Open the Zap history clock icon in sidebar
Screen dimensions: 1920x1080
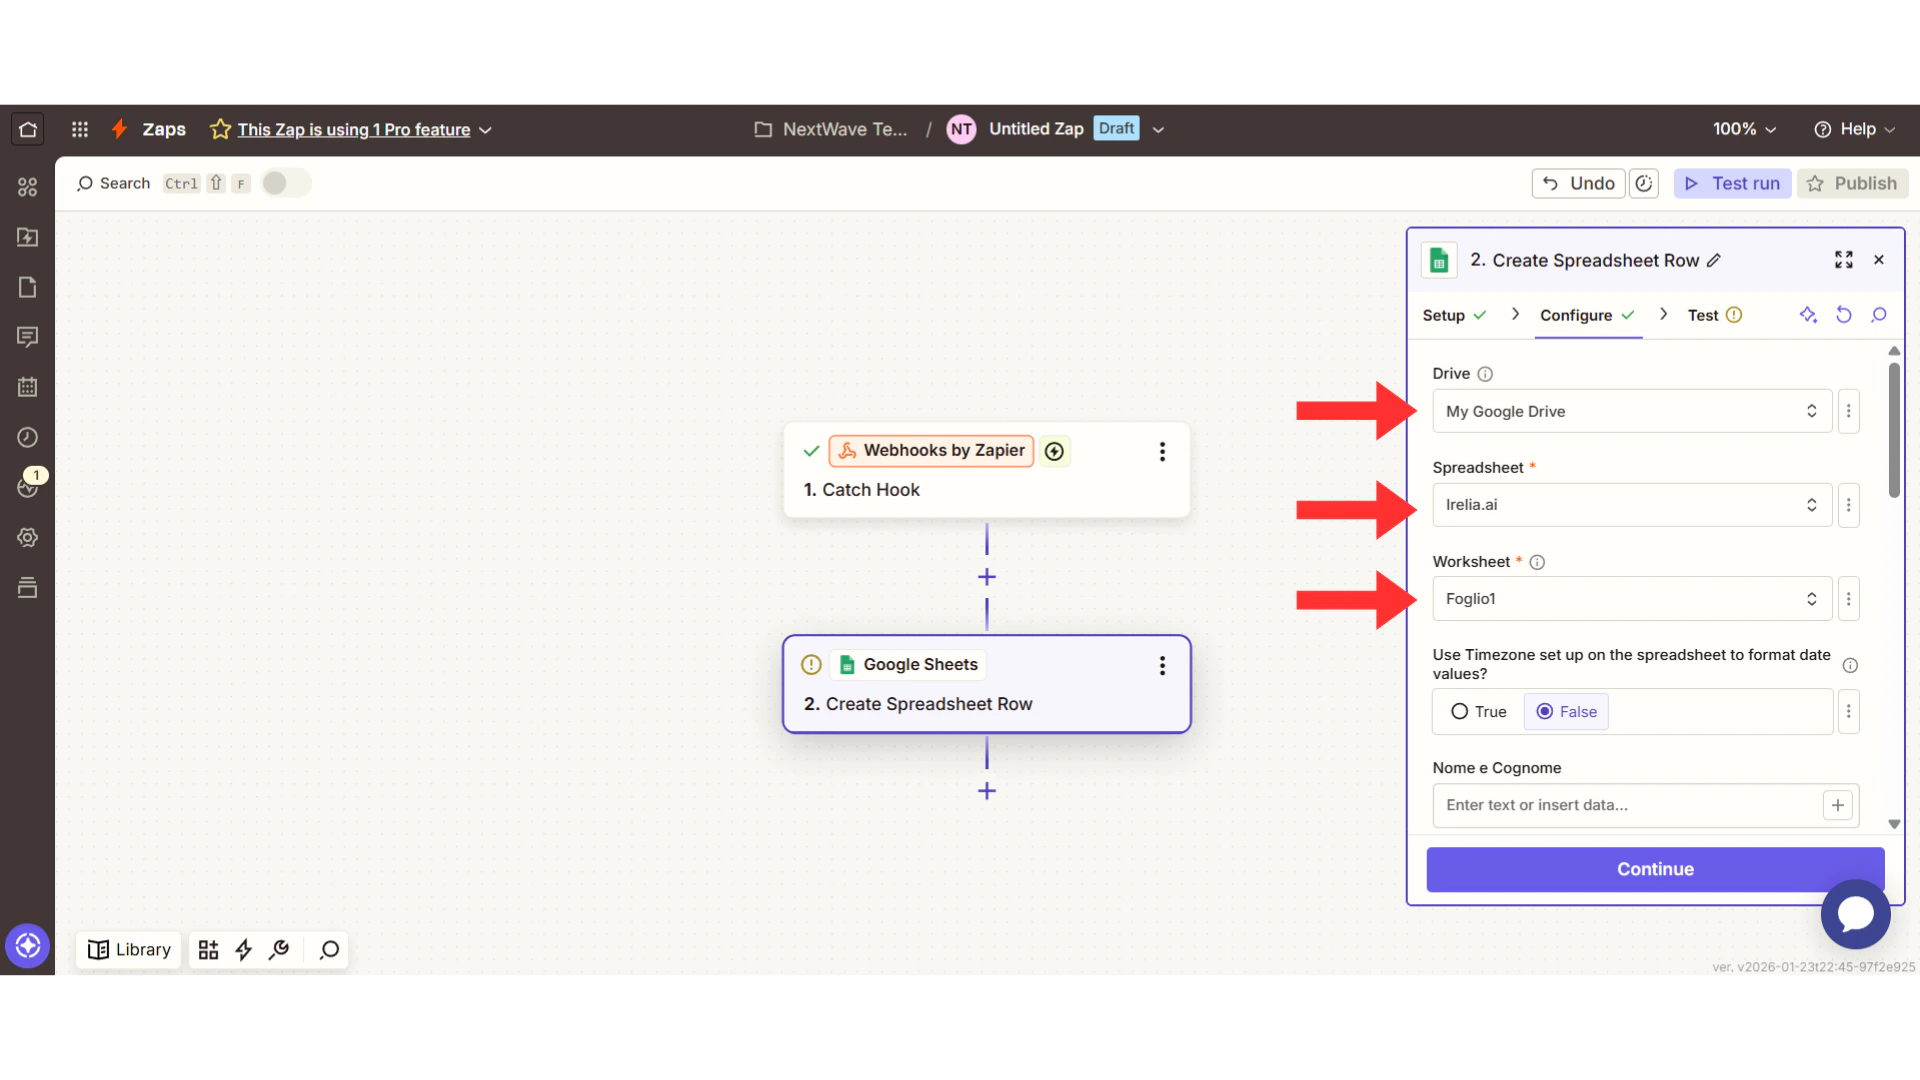tap(28, 437)
